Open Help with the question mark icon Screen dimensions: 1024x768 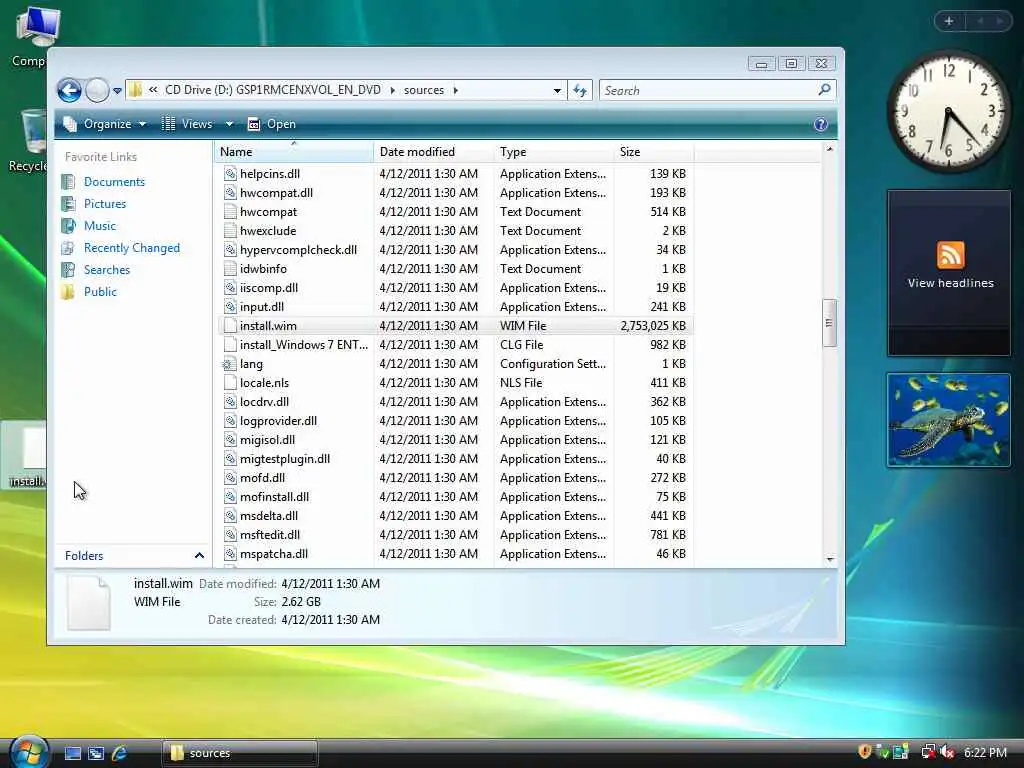[821, 124]
